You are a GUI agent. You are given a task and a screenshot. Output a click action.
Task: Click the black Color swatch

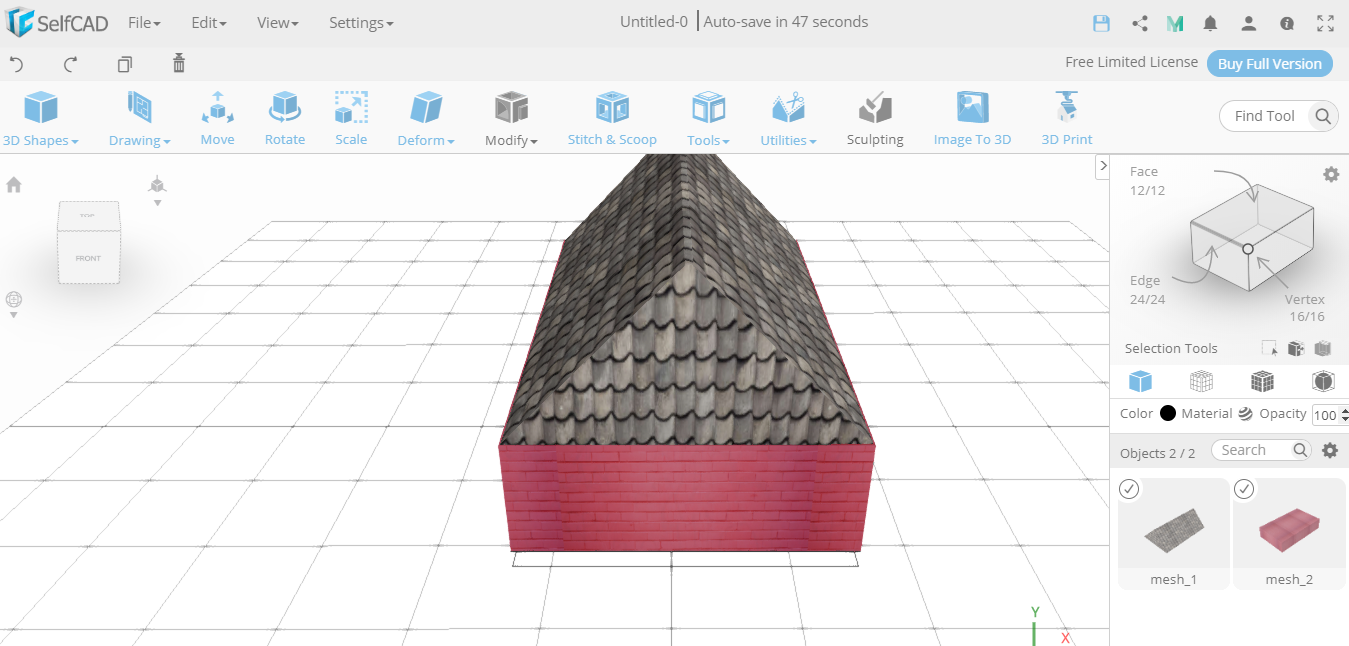pos(1166,413)
